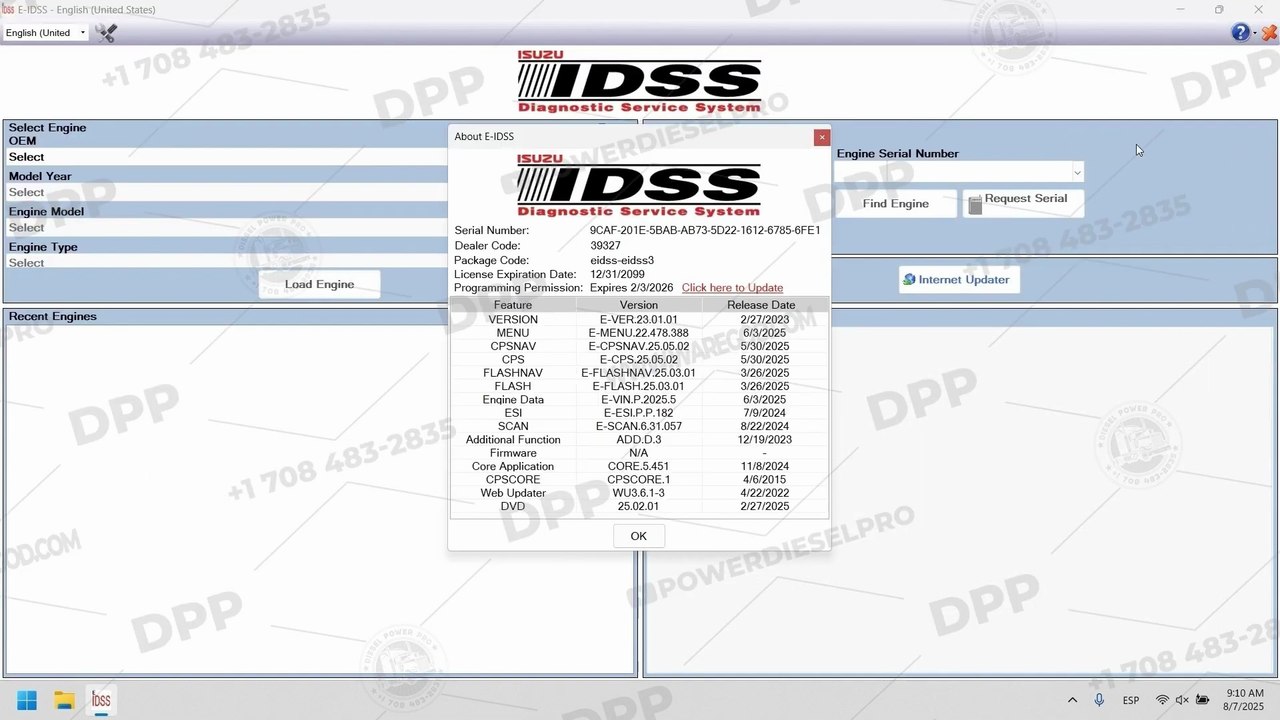Select the serial number value text

tap(705, 231)
